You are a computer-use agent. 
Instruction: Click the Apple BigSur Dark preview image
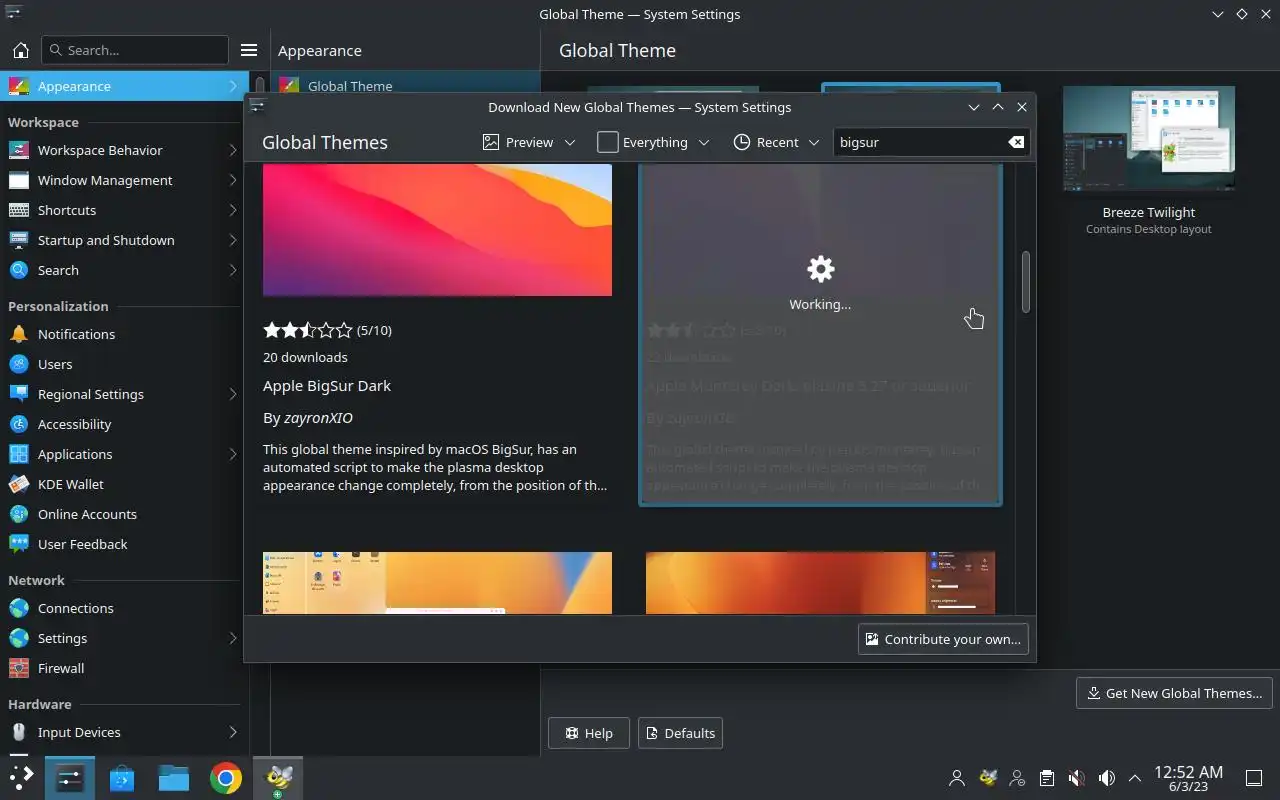(x=437, y=230)
